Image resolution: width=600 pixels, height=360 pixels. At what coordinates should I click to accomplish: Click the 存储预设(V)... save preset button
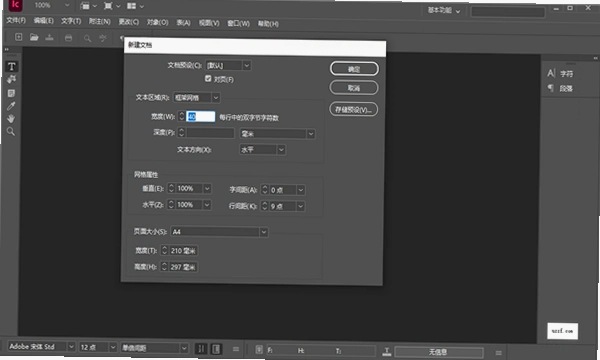point(354,110)
